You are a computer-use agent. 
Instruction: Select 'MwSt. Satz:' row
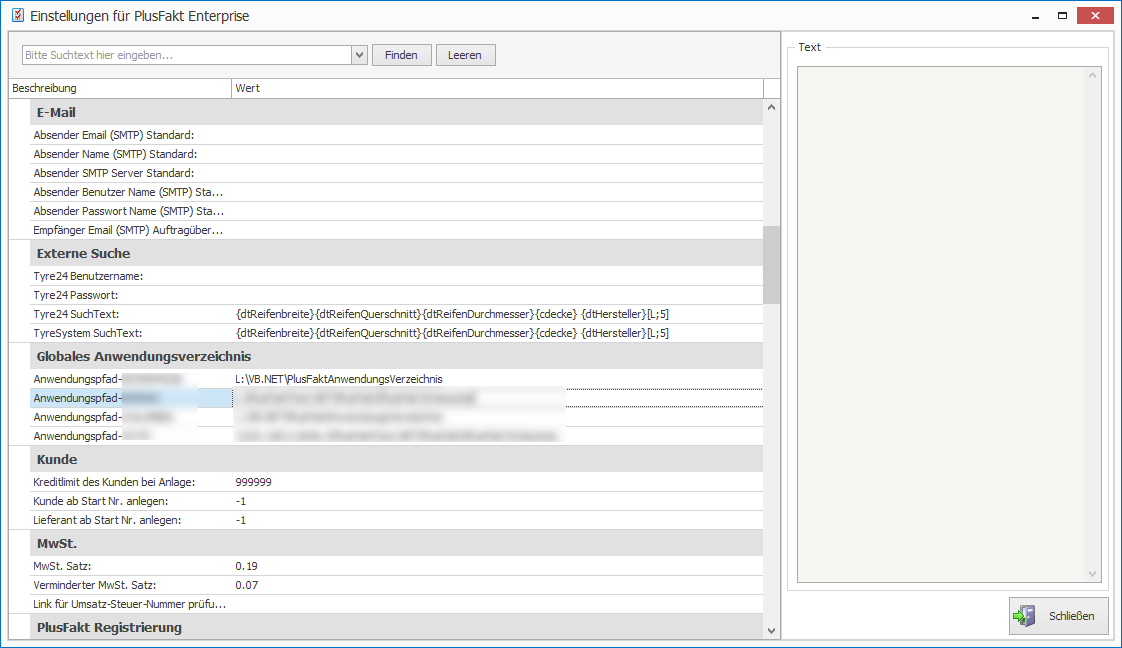coord(396,566)
